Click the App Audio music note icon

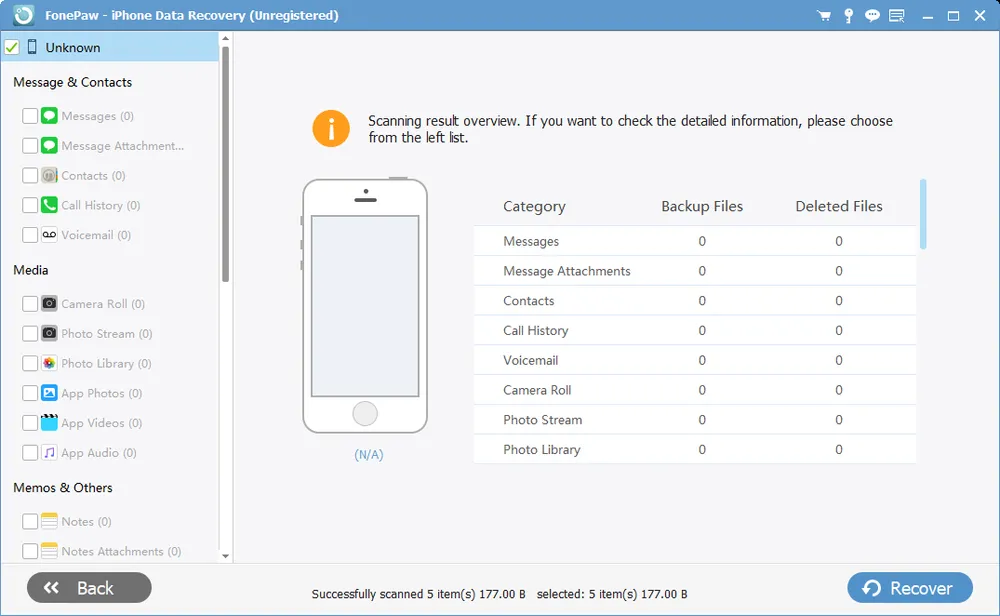49,452
